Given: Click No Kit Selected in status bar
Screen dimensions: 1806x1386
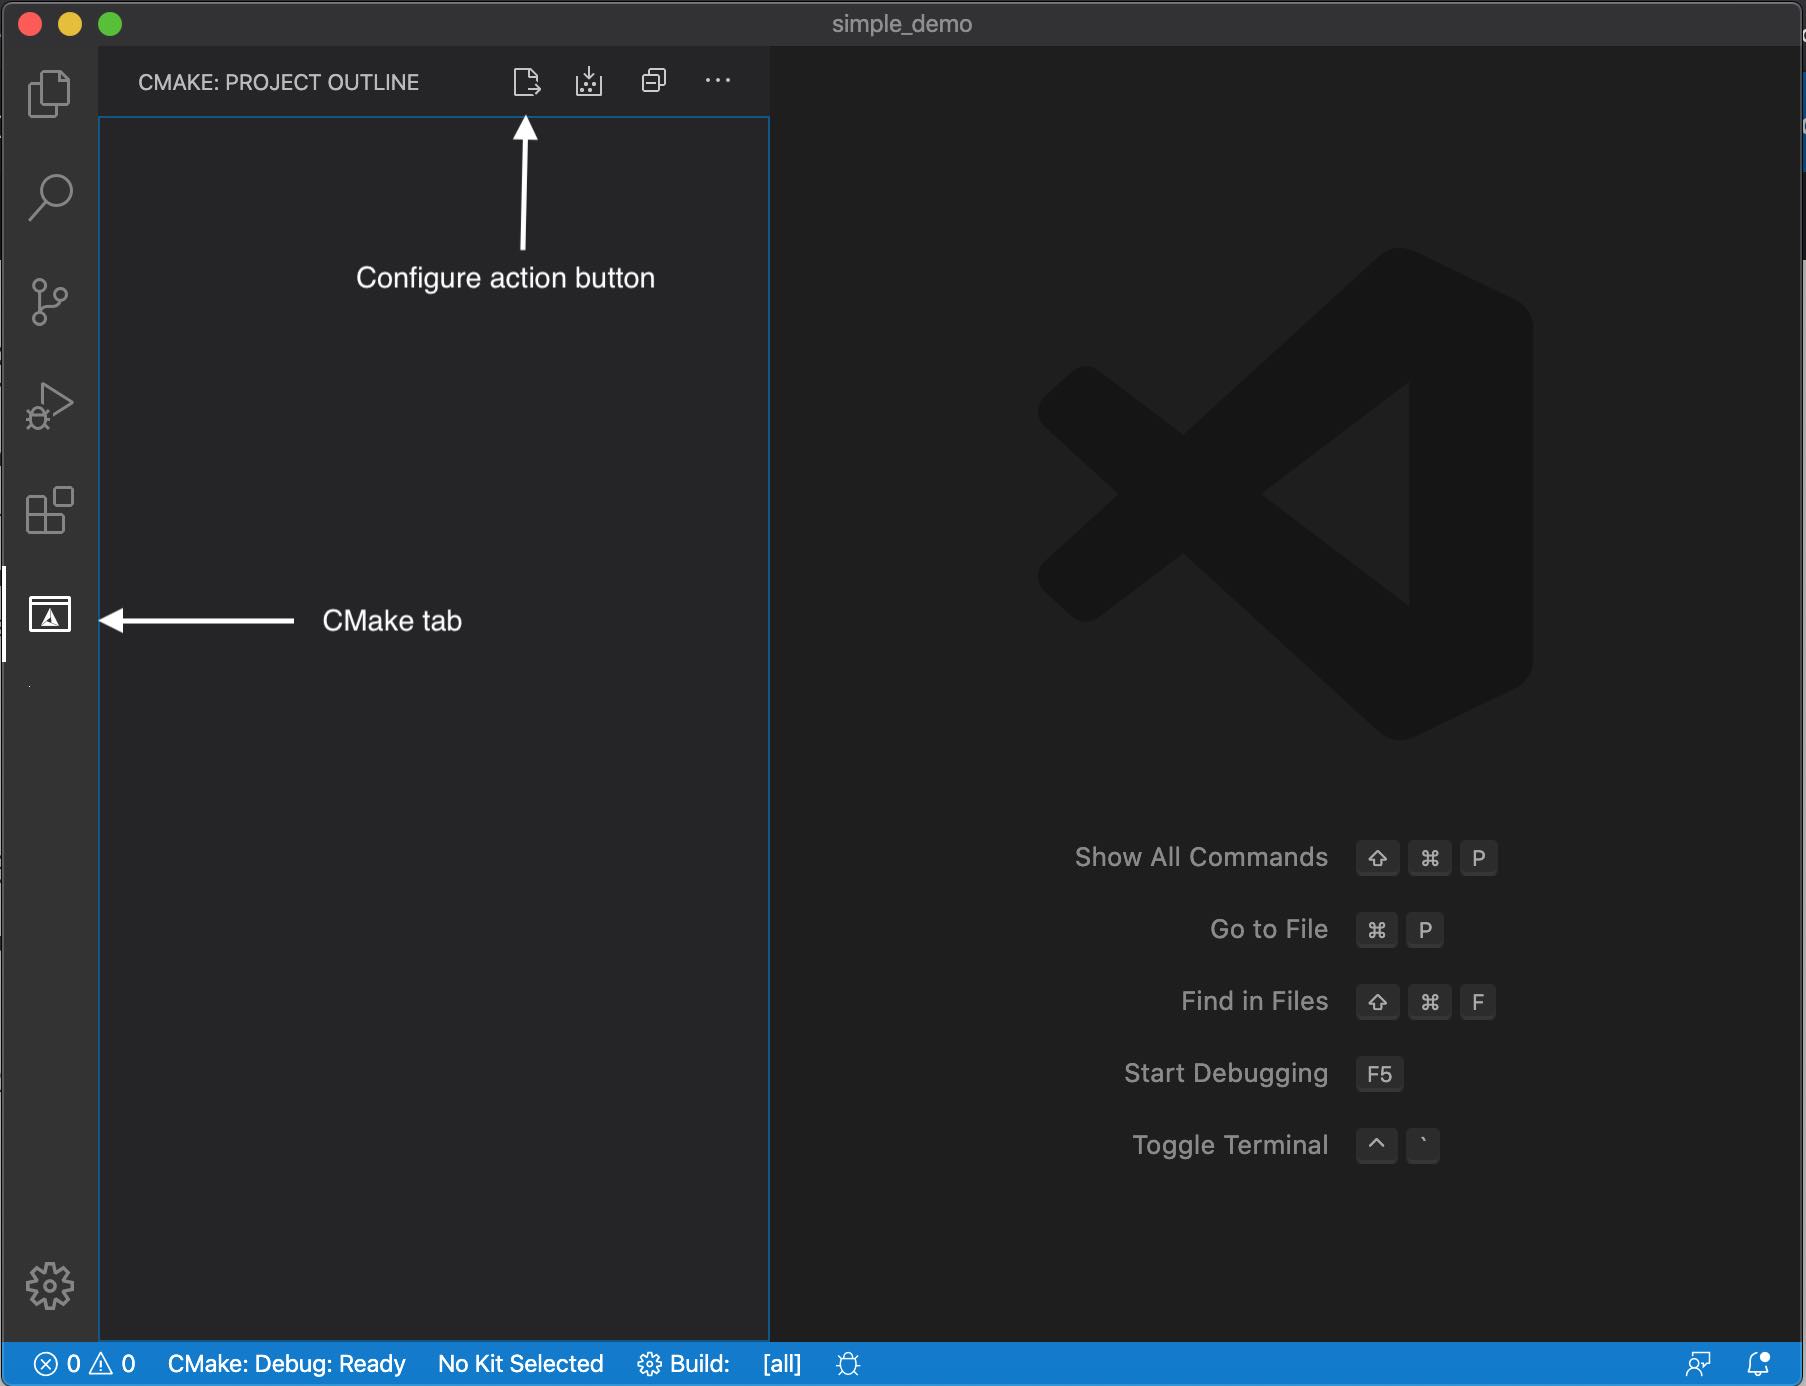Looking at the screenshot, I should (520, 1364).
